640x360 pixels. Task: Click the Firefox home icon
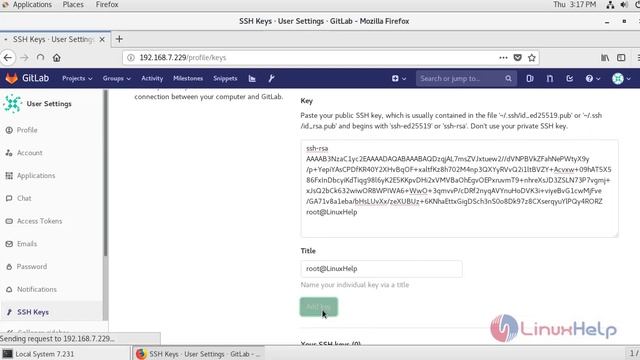tap(56, 58)
